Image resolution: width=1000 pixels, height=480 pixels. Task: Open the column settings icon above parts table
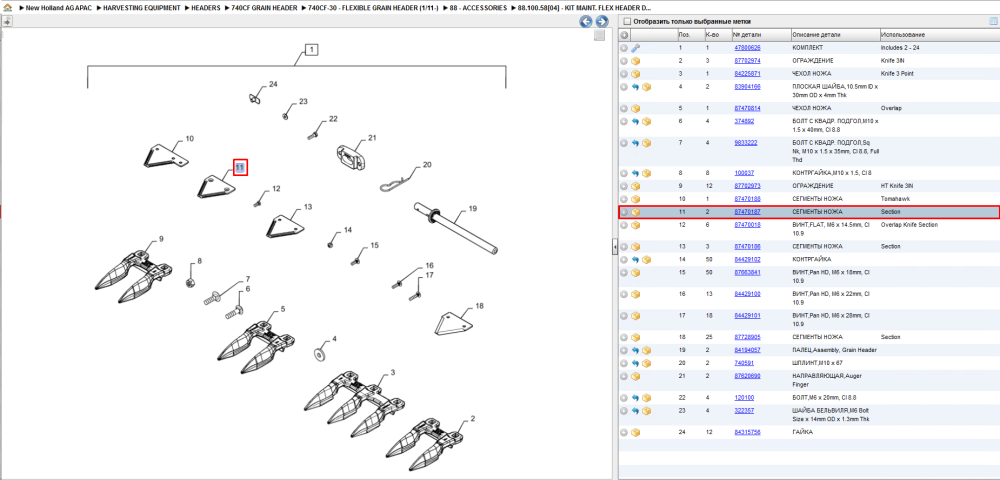coord(992,21)
